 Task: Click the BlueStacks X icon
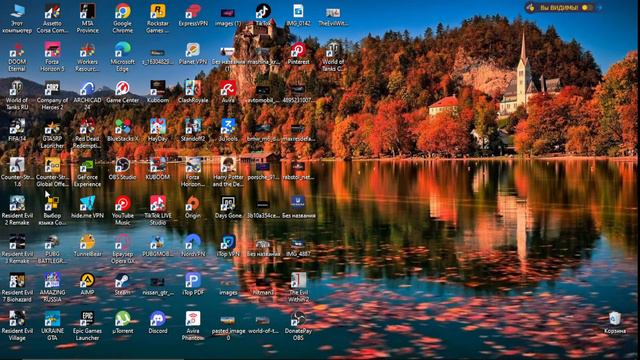coord(122,131)
